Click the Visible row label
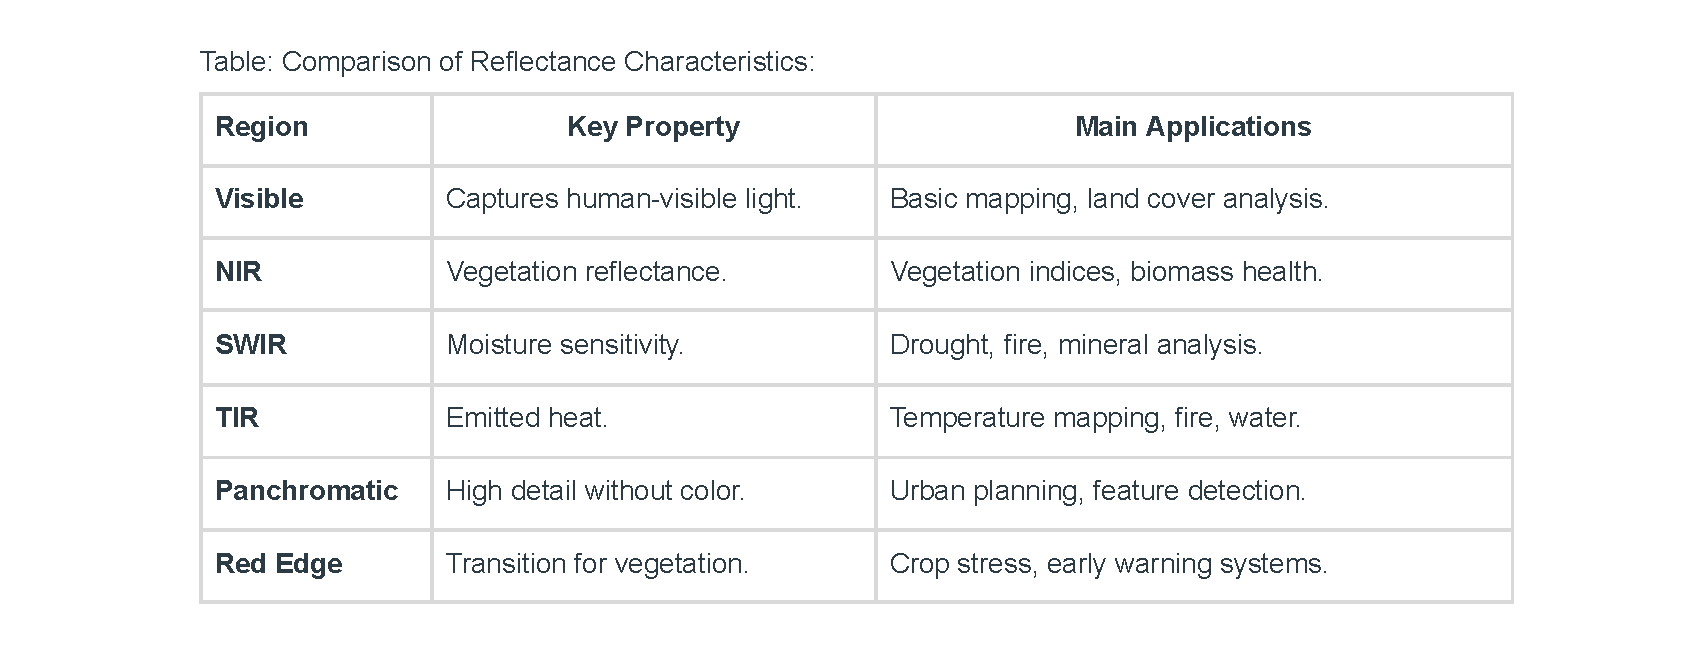Image resolution: width=1700 pixels, height=659 pixels. pos(259,199)
